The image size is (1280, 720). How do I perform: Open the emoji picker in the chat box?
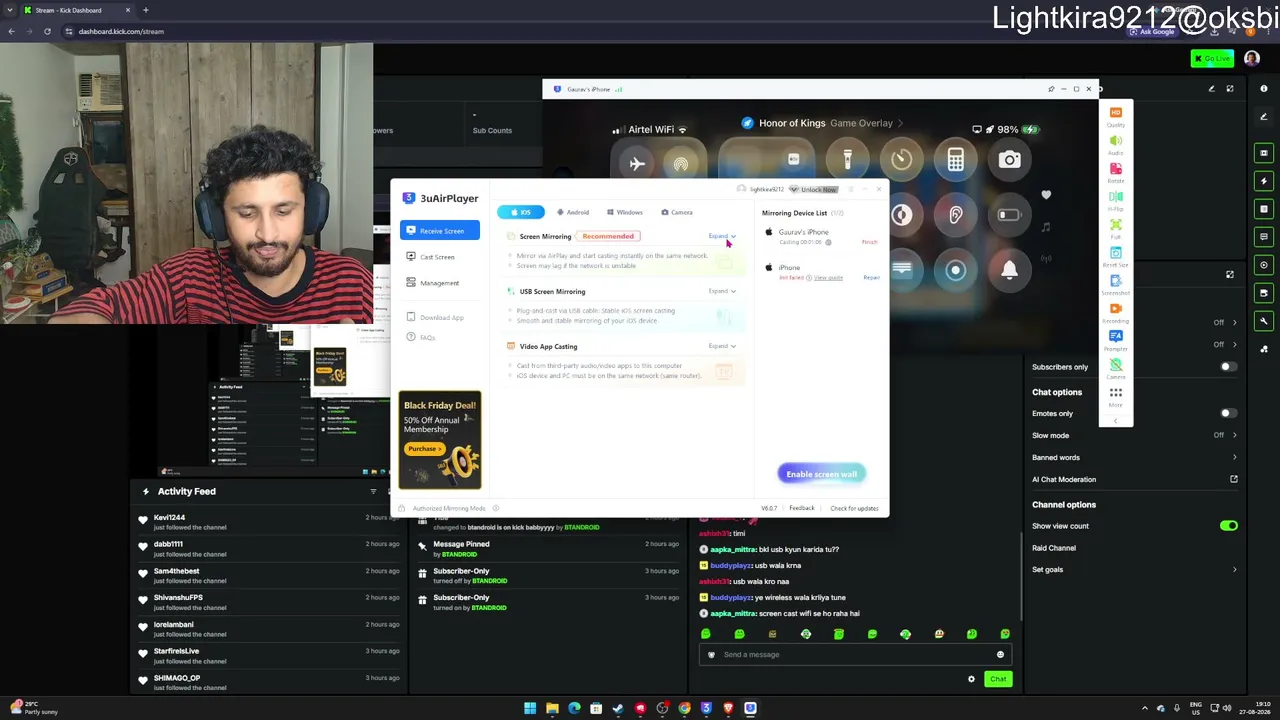1000,655
